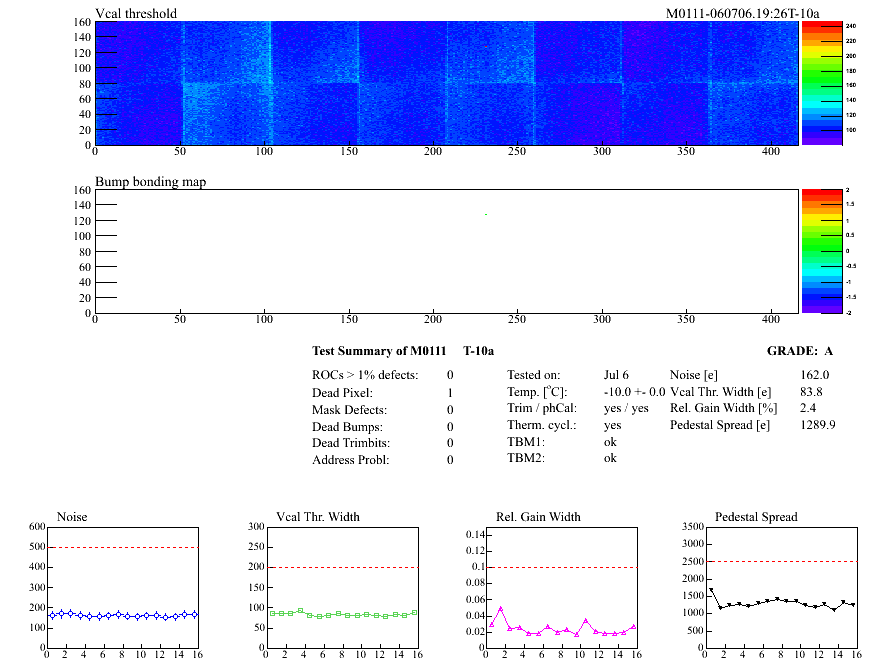Image resolution: width=896 pixels, height=672 pixels.
Task: Click the highest peak in Rel. Gain Width plot
Action: point(501,608)
